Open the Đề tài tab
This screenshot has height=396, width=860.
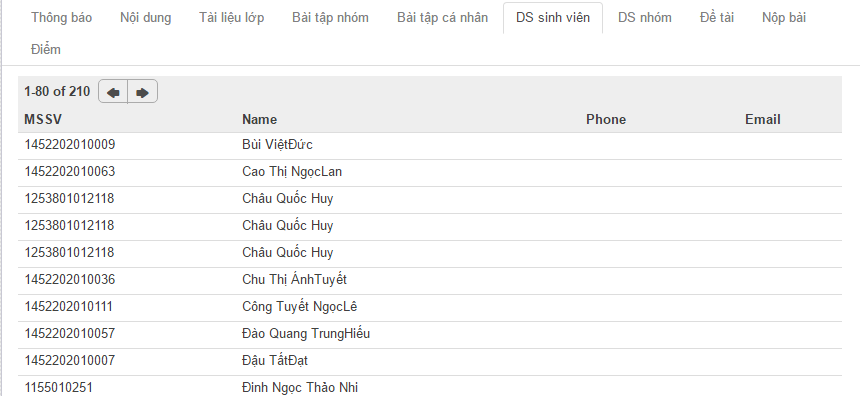click(x=717, y=18)
